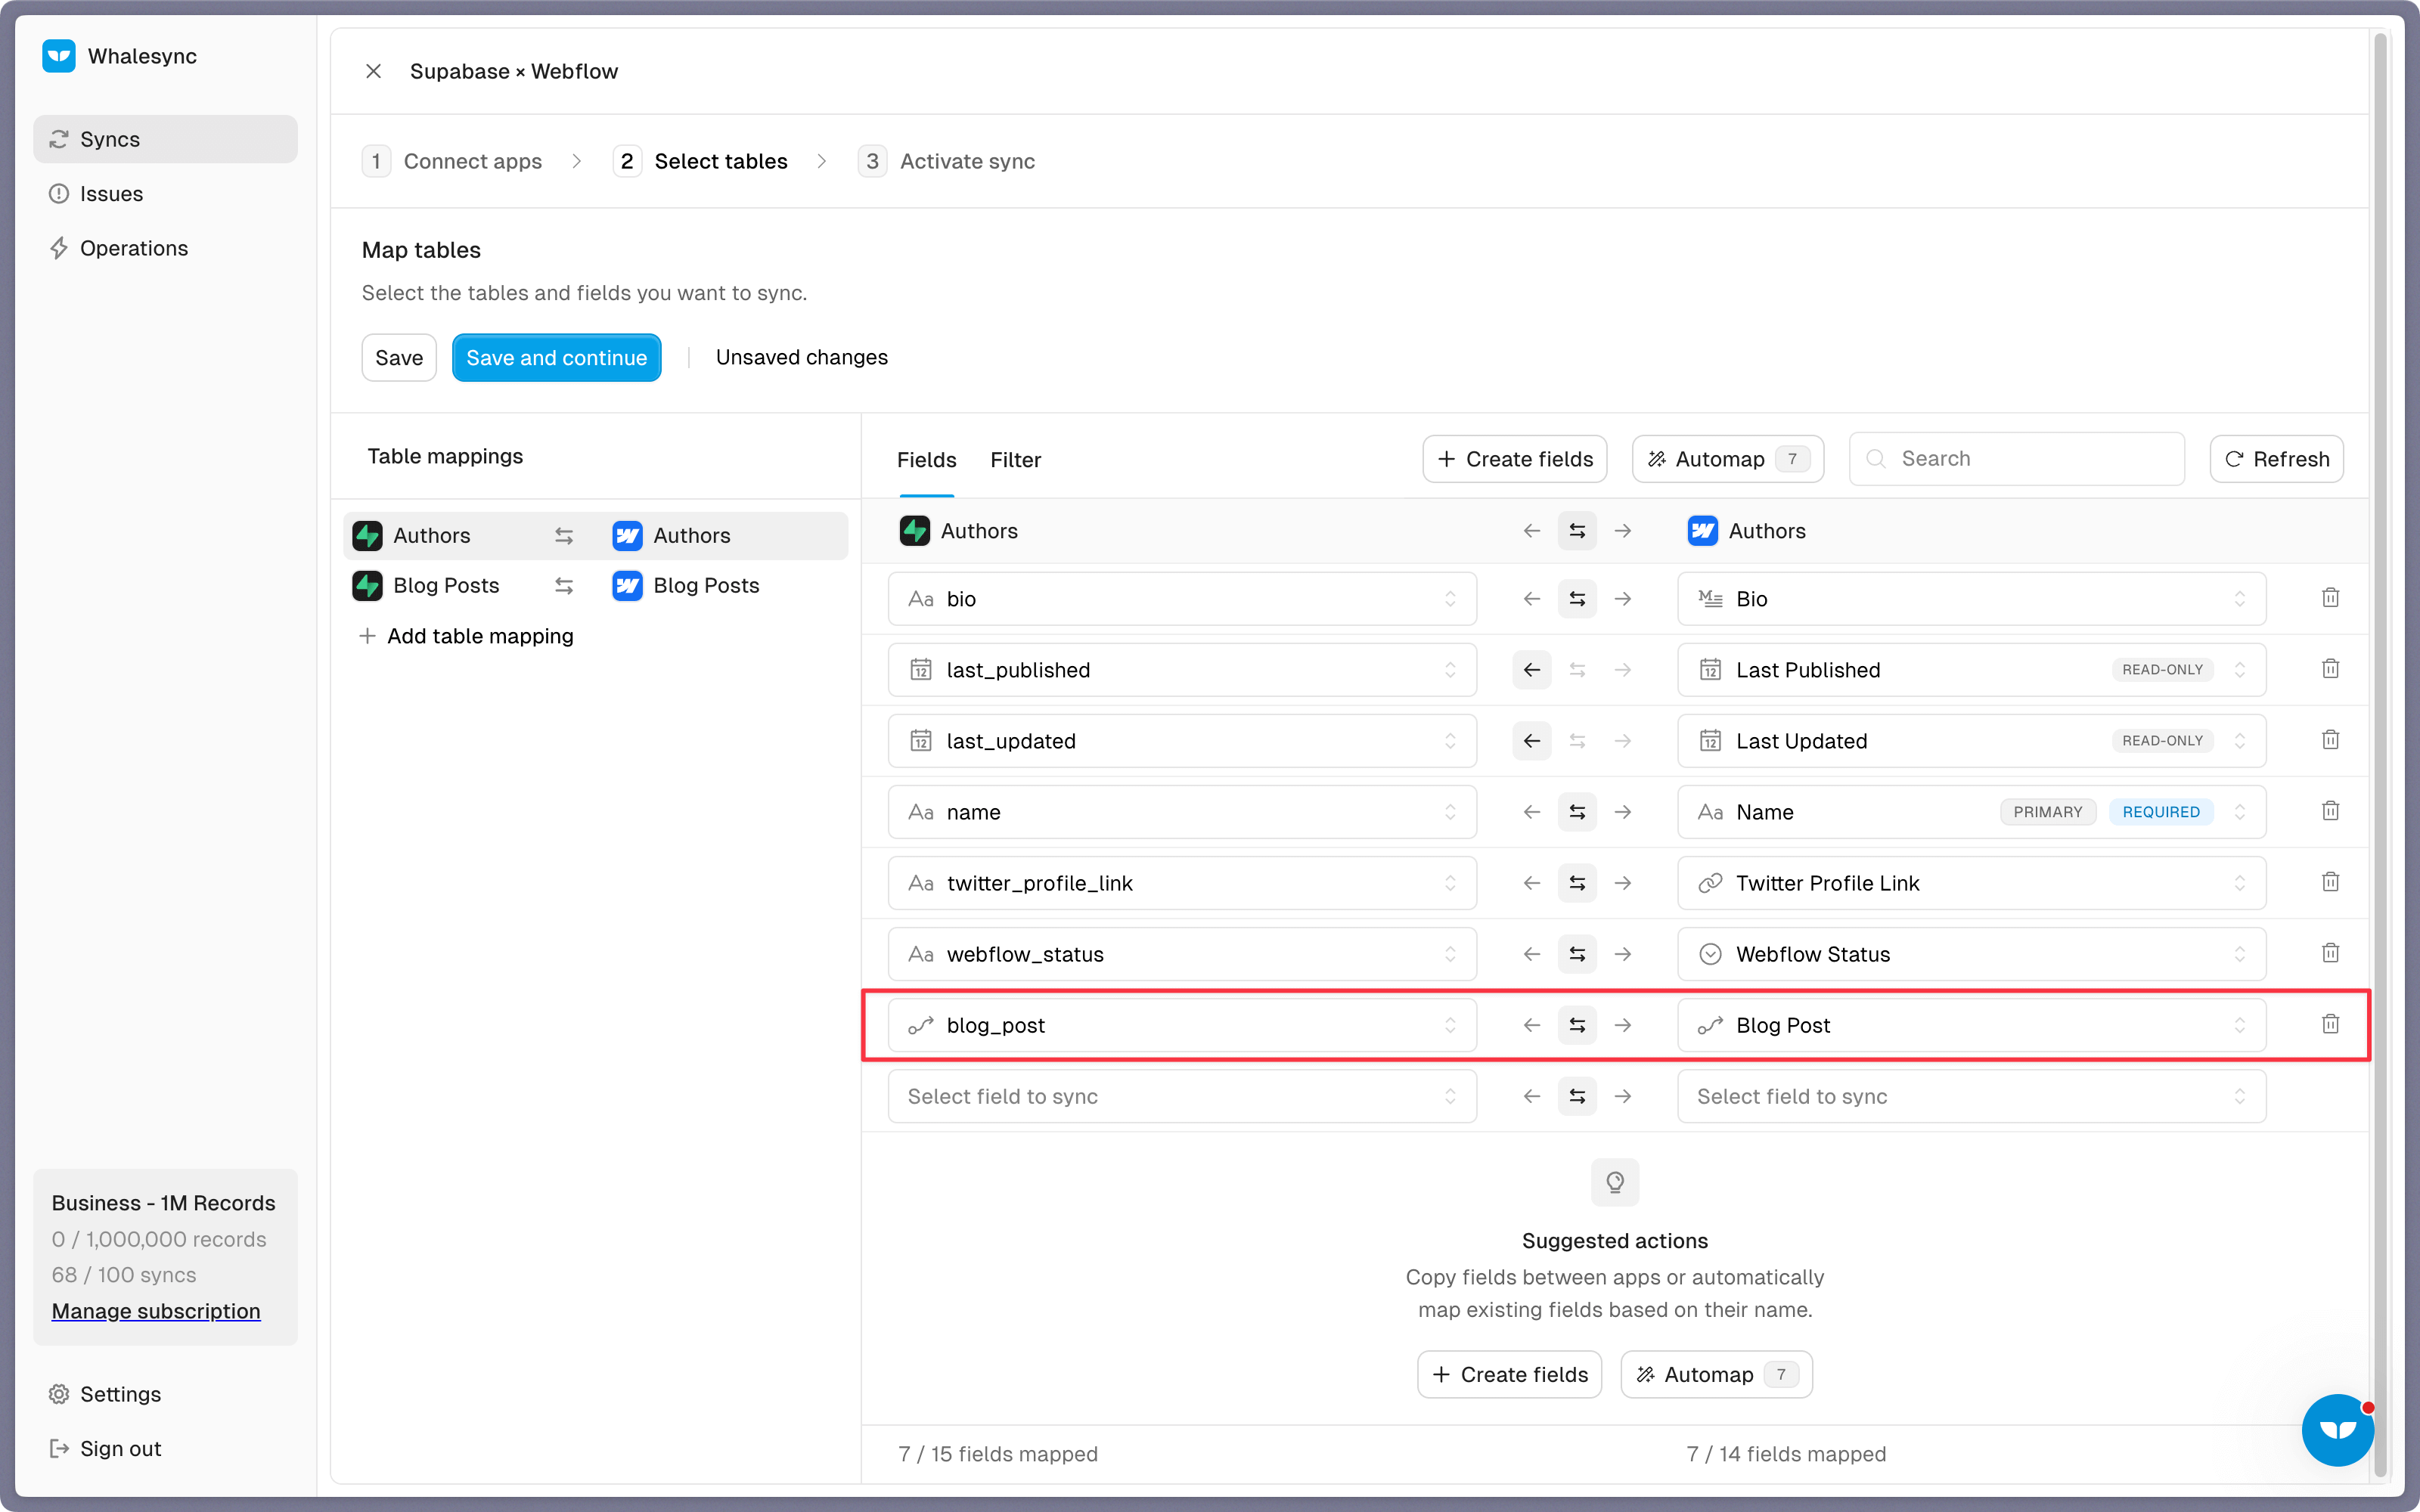The image size is (2420, 1512).
Task: Click the sync arrows icon for Blog Posts table mapping
Action: pyautogui.click(x=564, y=586)
